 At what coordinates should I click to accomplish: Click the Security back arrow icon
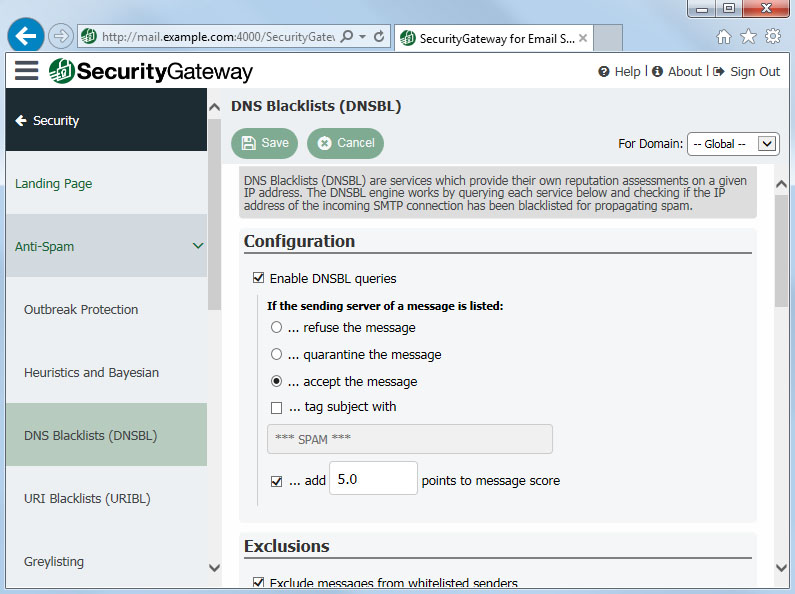(21, 121)
